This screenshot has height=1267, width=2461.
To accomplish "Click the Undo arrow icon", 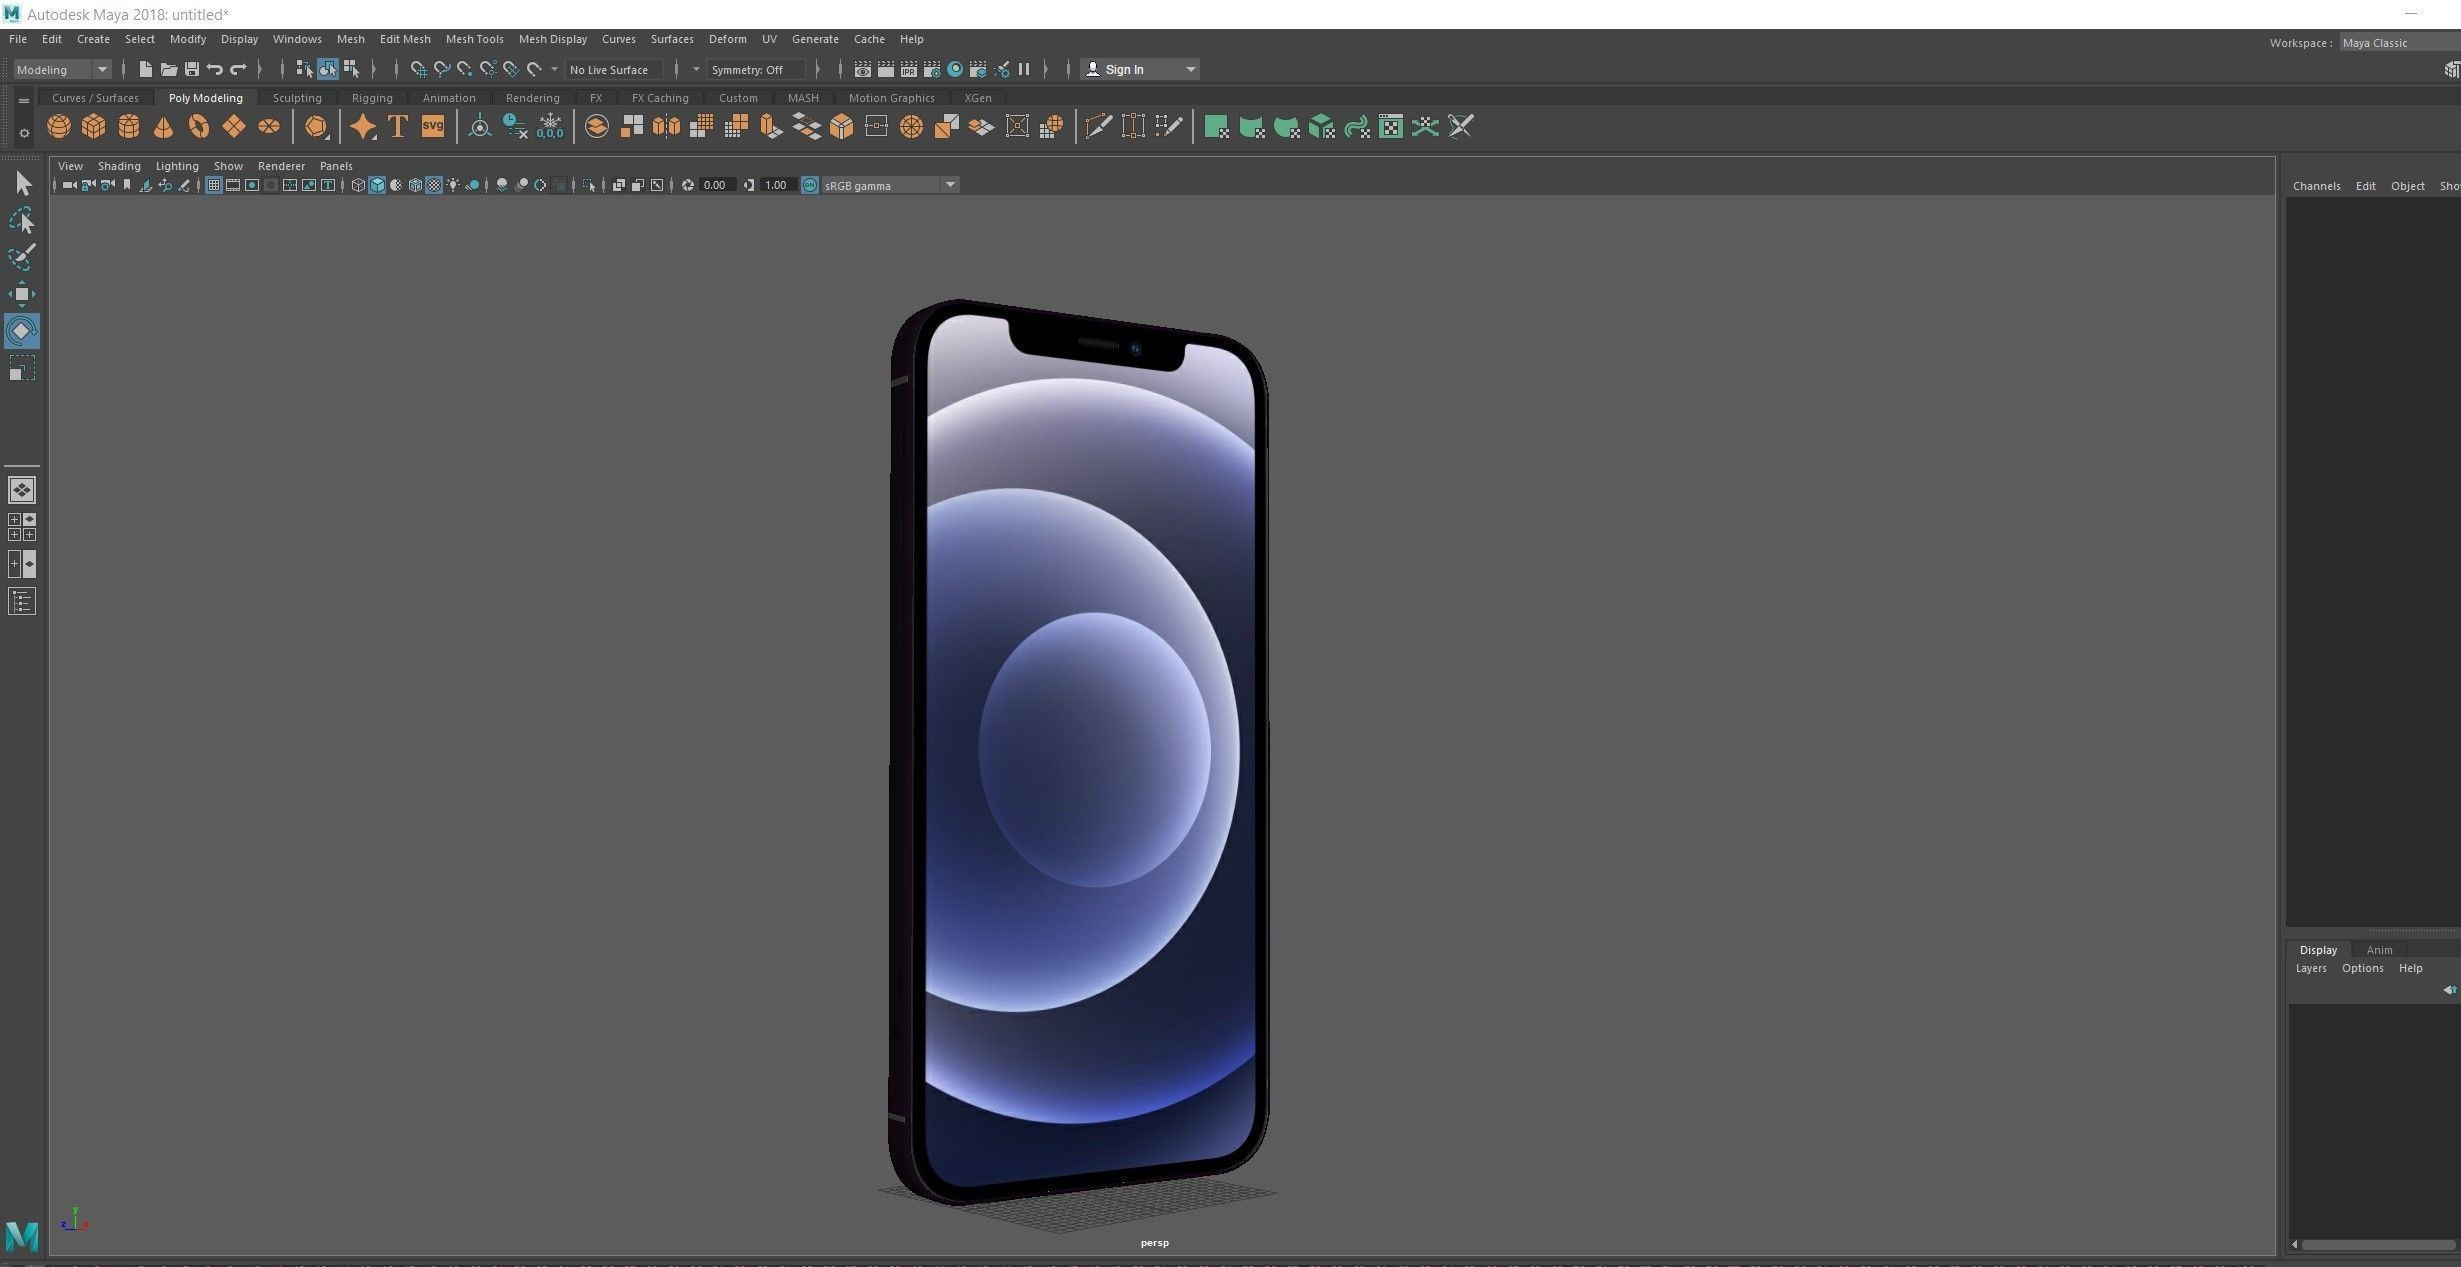I will pos(215,69).
